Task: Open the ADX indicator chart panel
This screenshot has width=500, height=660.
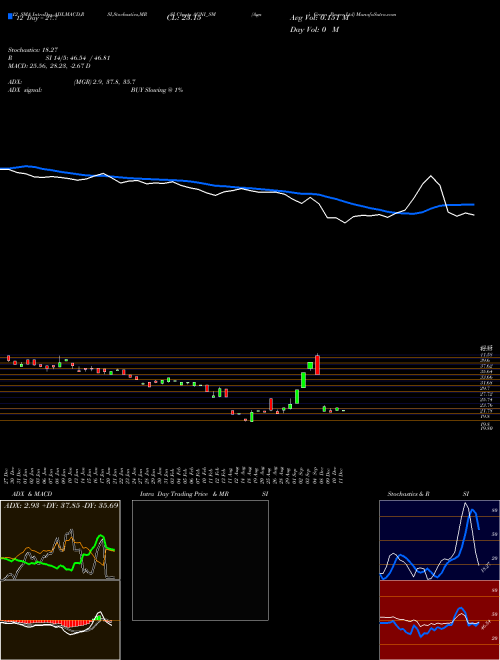Action: pyautogui.click(x=60, y=540)
